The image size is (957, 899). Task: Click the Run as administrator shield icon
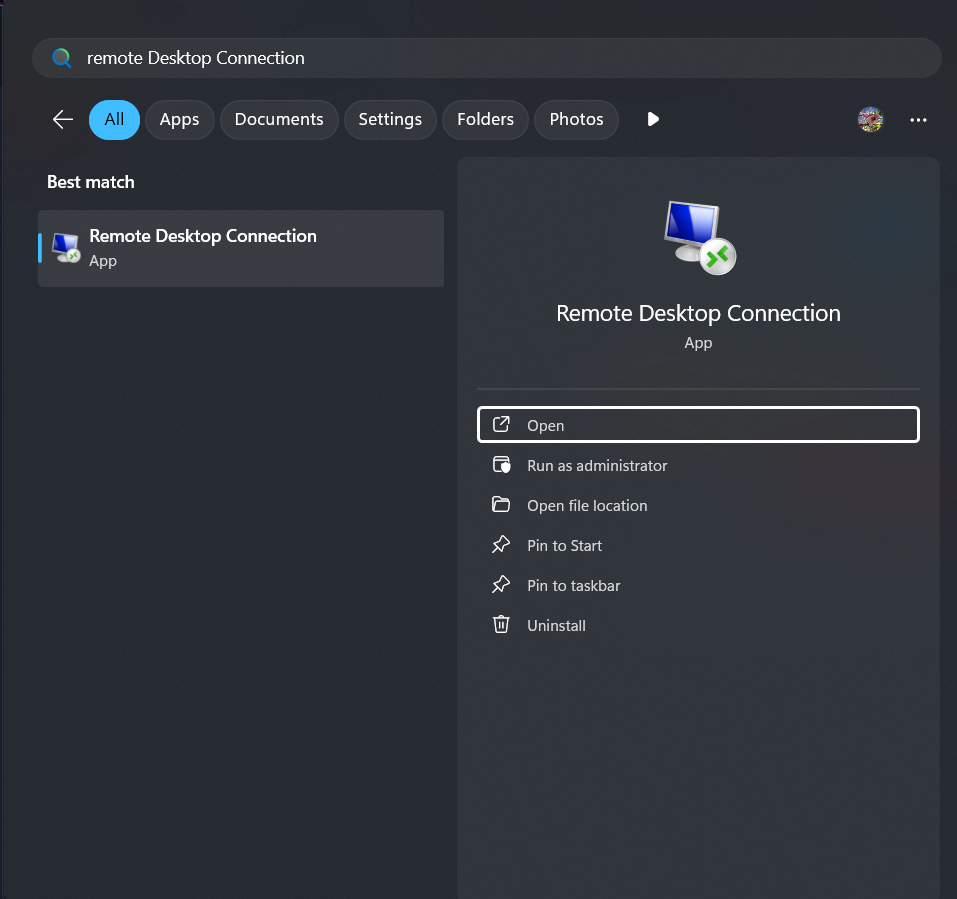click(x=501, y=465)
